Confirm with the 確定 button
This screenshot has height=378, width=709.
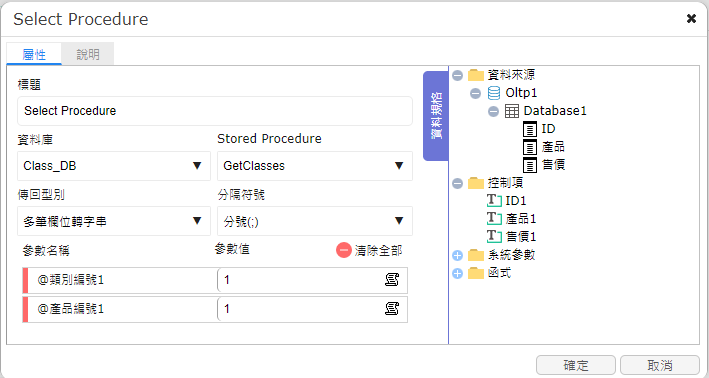point(576,365)
